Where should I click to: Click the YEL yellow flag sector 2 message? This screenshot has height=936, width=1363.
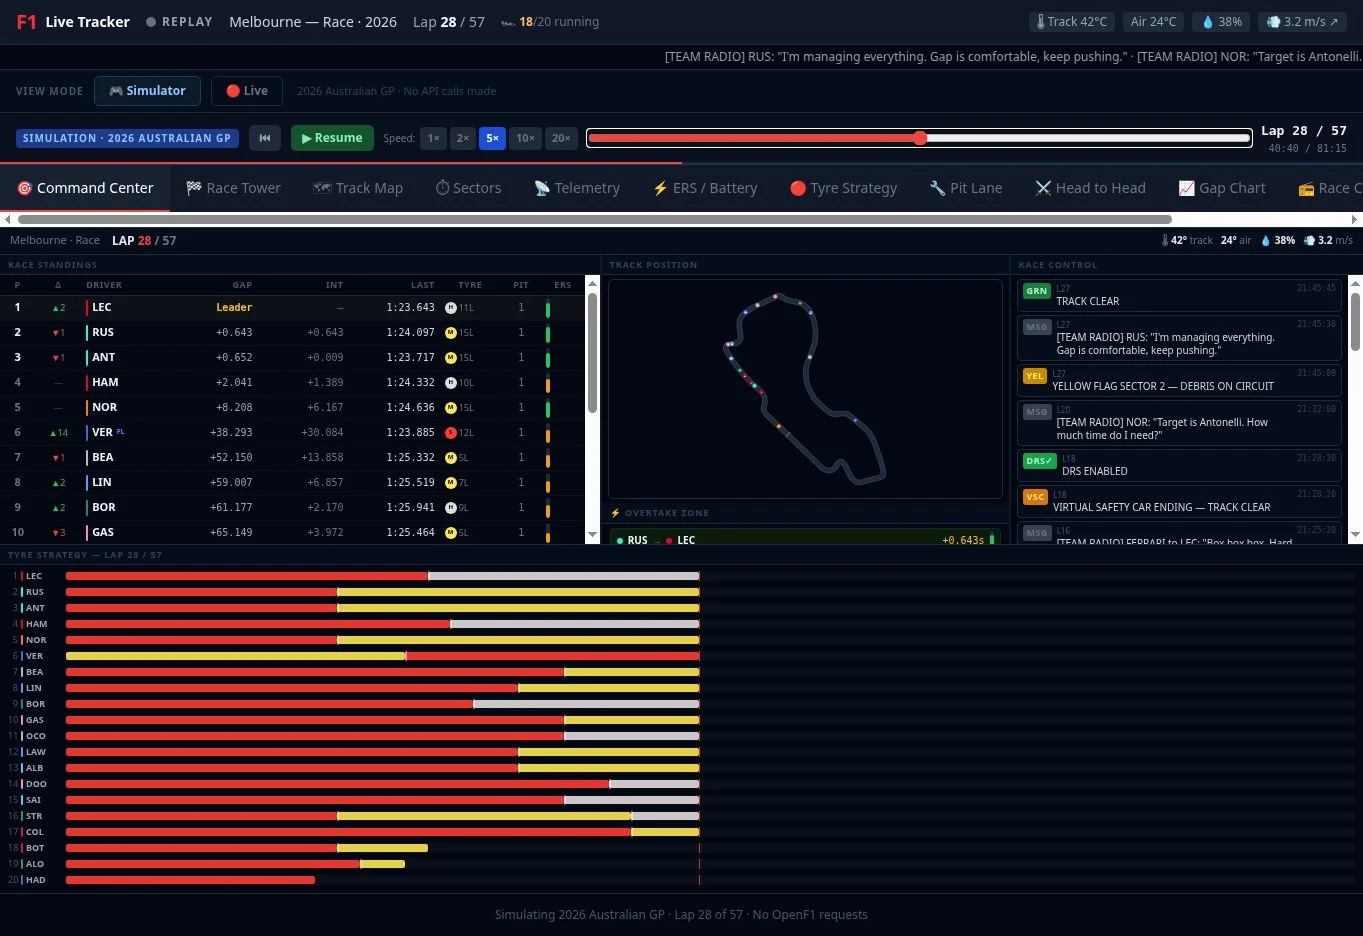point(1179,380)
